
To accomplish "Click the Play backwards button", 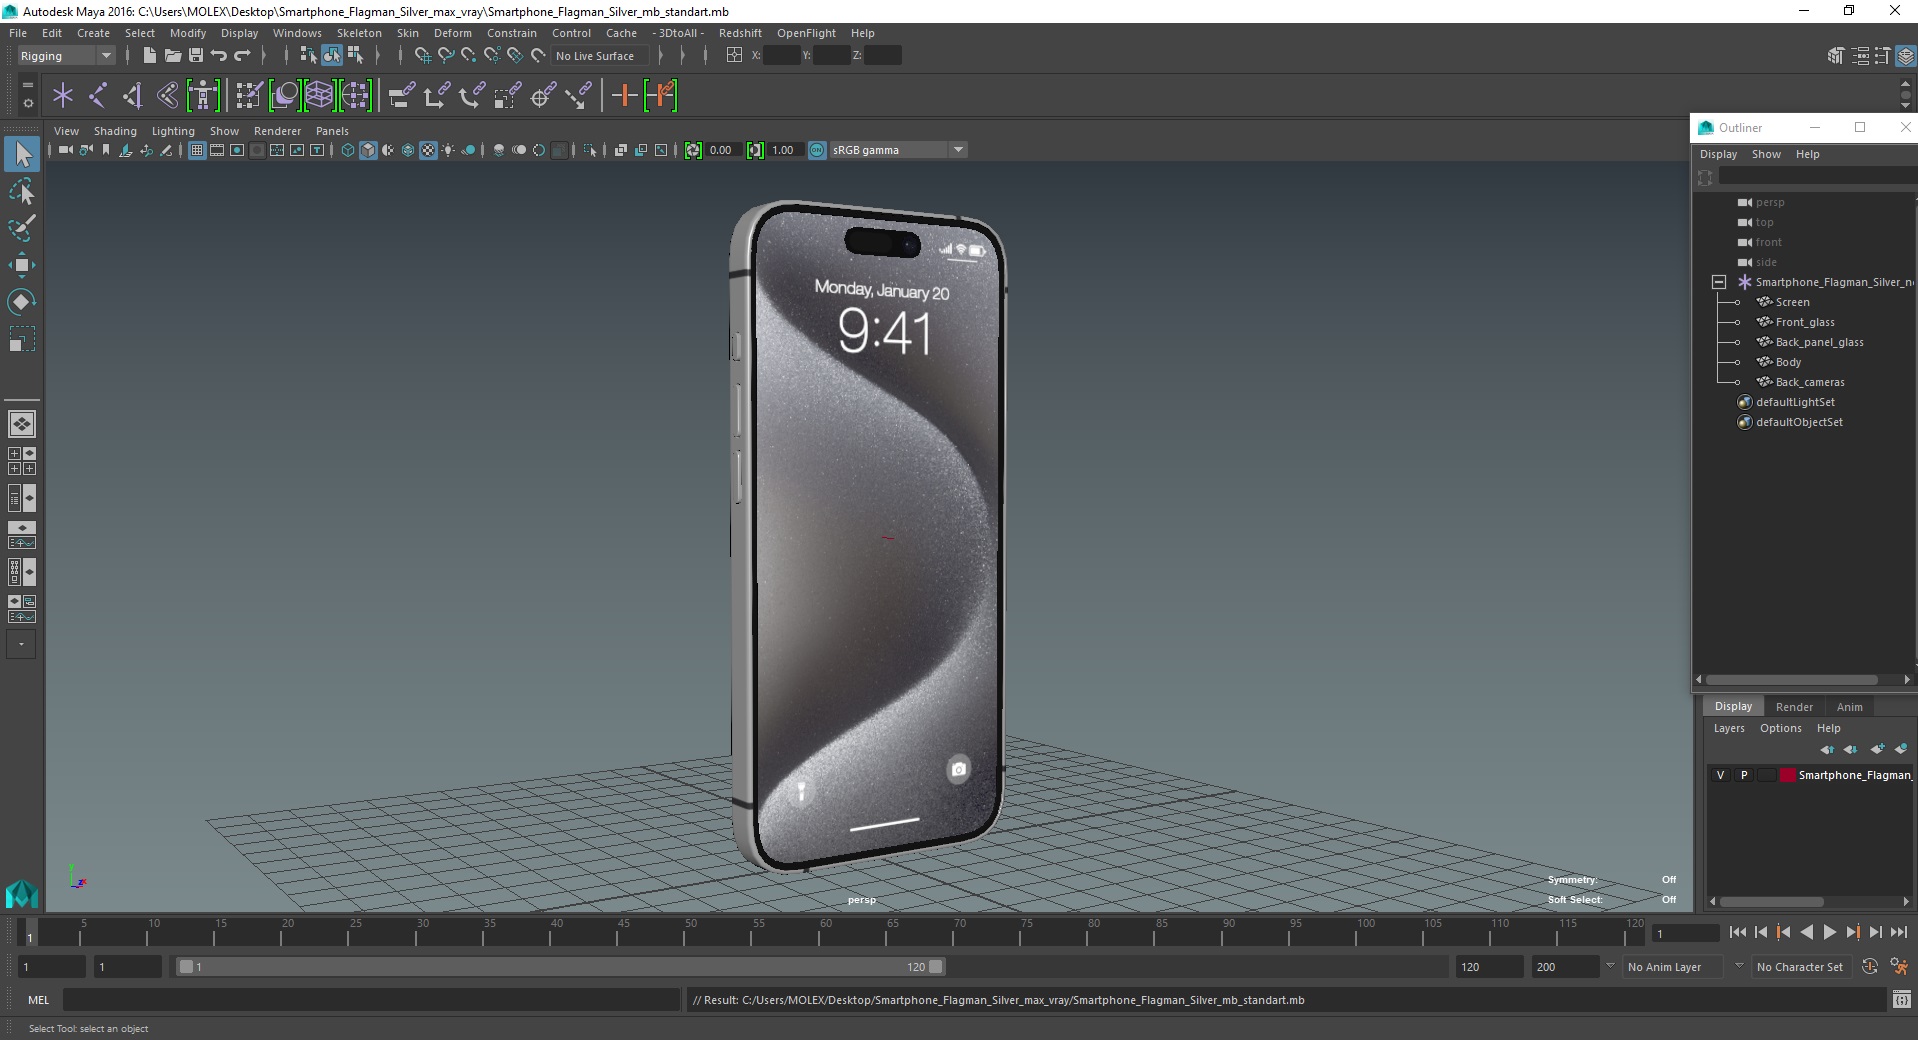I will 1806,932.
